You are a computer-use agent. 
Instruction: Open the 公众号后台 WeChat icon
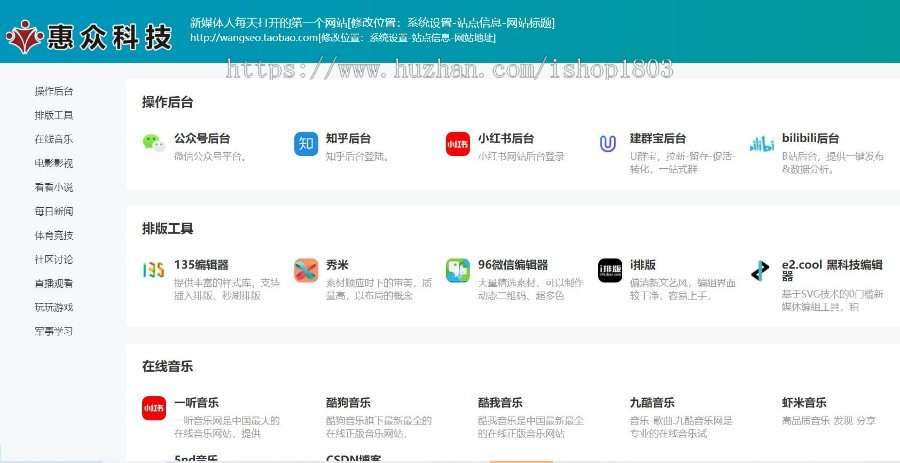pyautogui.click(x=154, y=142)
